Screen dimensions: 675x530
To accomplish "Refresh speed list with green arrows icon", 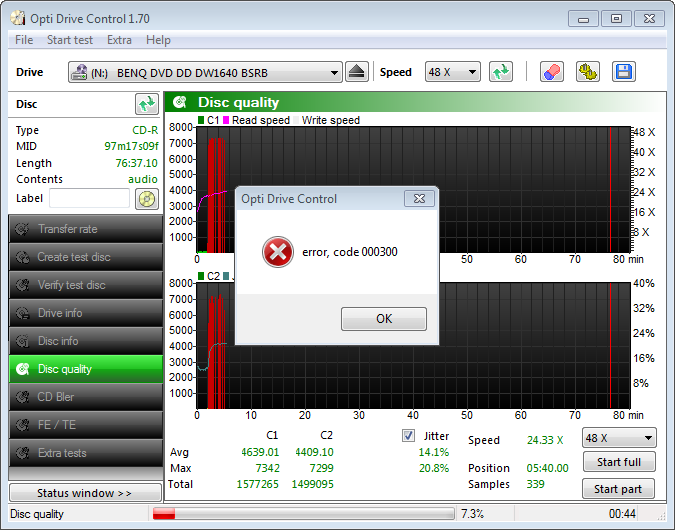I will coord(501,72).
